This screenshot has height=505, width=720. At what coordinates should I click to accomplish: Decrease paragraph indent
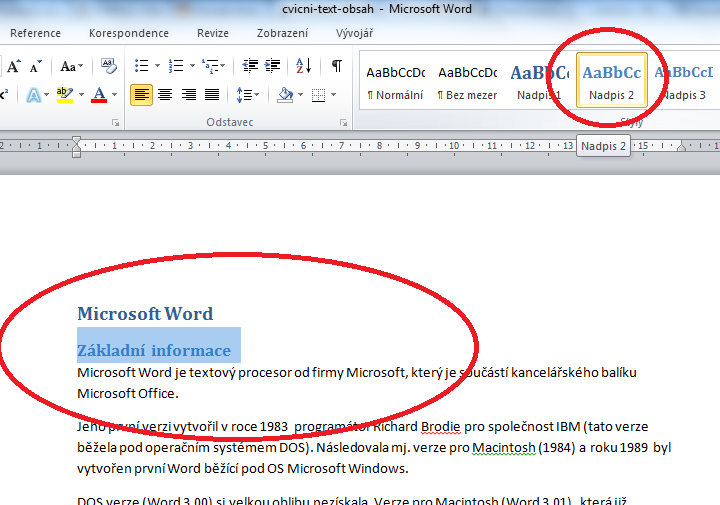[250, 66]
